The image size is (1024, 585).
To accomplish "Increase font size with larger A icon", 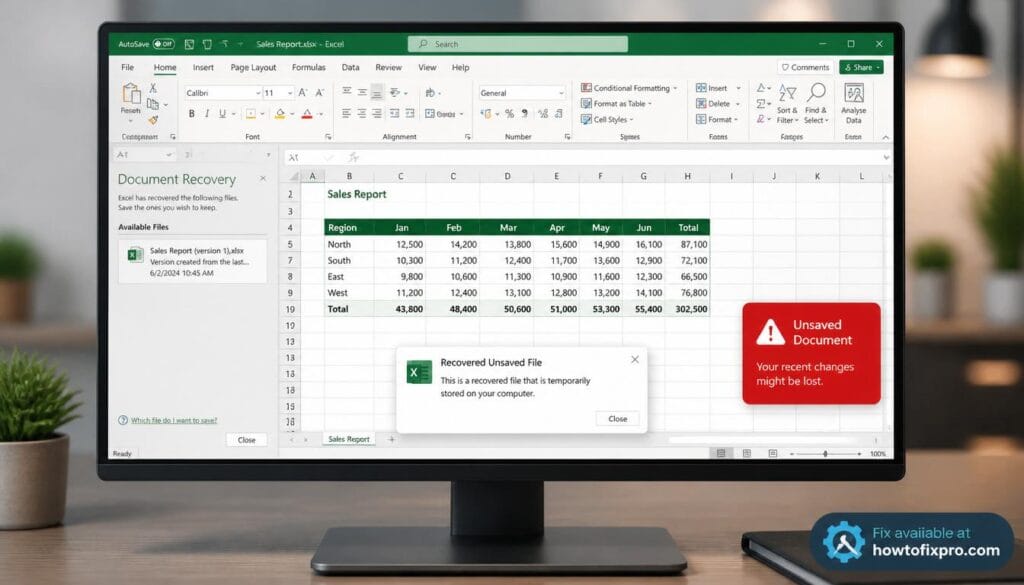I will click(303, 93).
